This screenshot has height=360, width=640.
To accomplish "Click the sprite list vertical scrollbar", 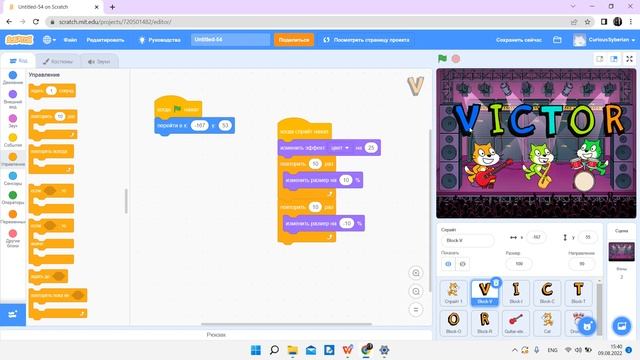I will [599, 309].
